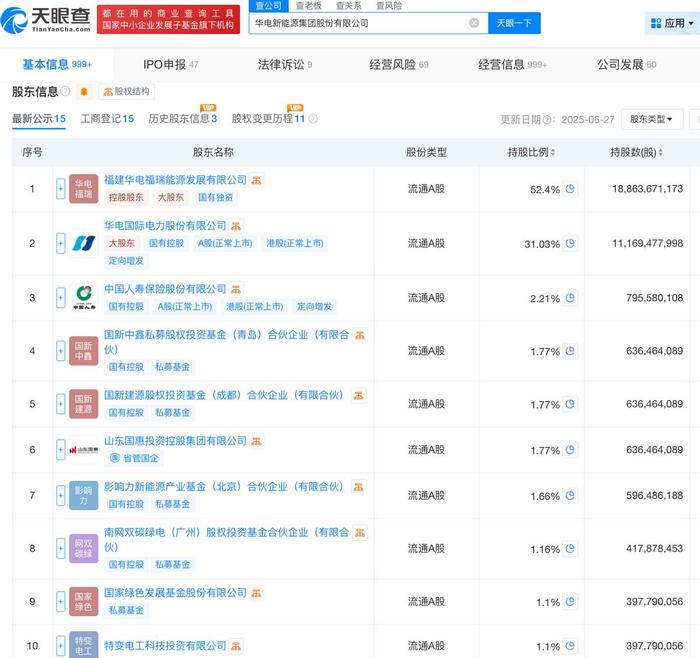Sort by 持股比例 column arrows

(553, 152)
